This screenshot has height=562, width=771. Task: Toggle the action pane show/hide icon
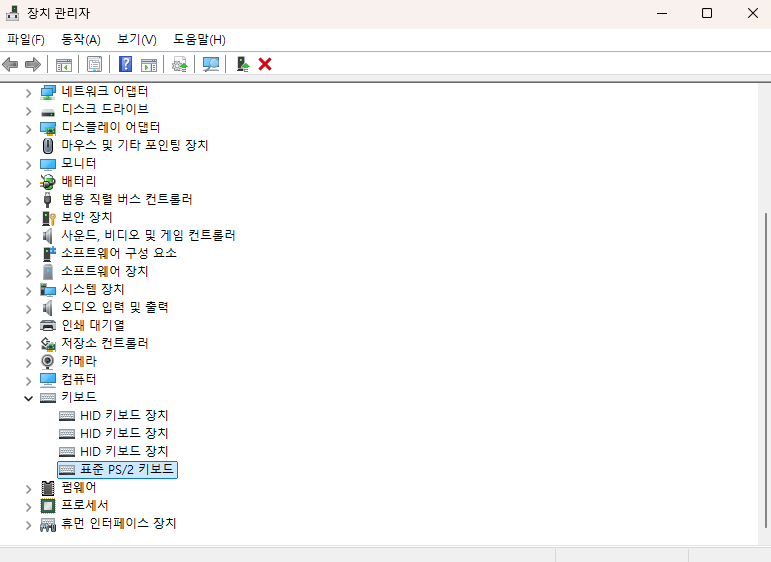tap(148, 64)
